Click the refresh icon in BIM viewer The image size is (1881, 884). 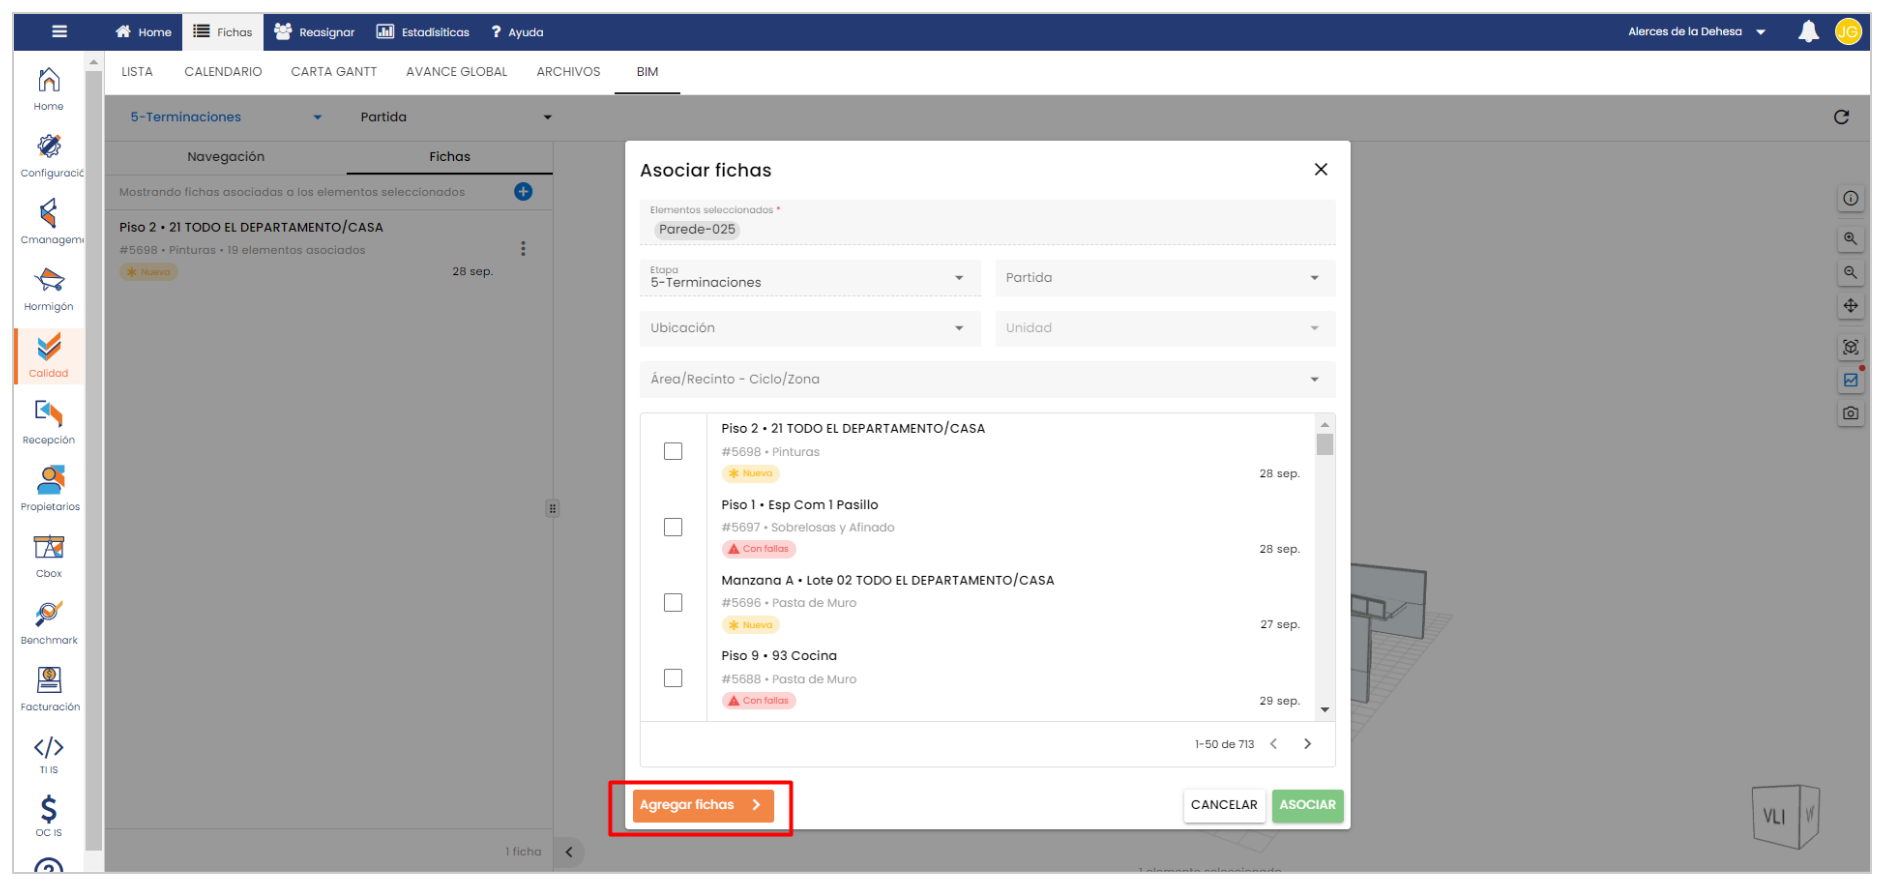point(1841,117)
